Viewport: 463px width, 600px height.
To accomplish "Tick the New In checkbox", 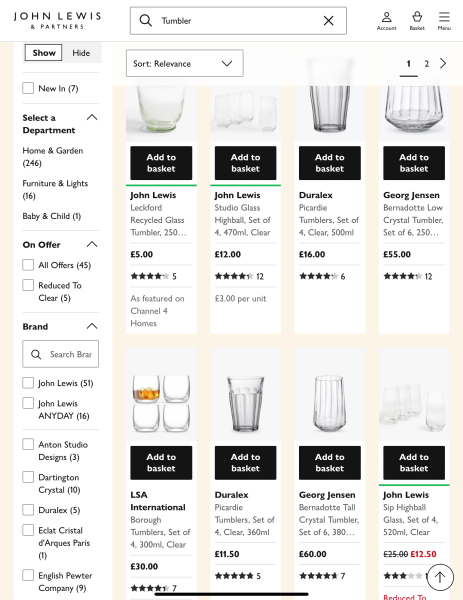I will [x=28, y=88].
